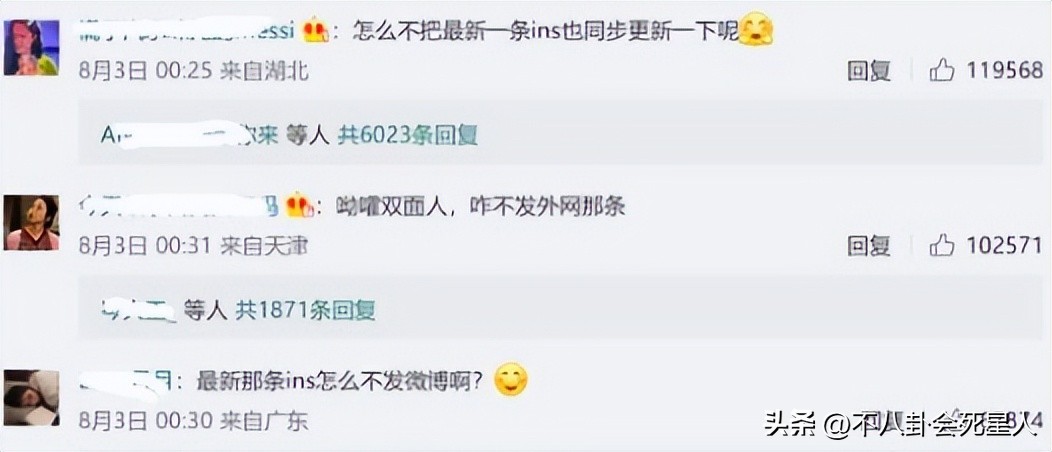Expand the 共6023条回复 thread
Viewport: 1052px width, 452px height.
point(407,135)
